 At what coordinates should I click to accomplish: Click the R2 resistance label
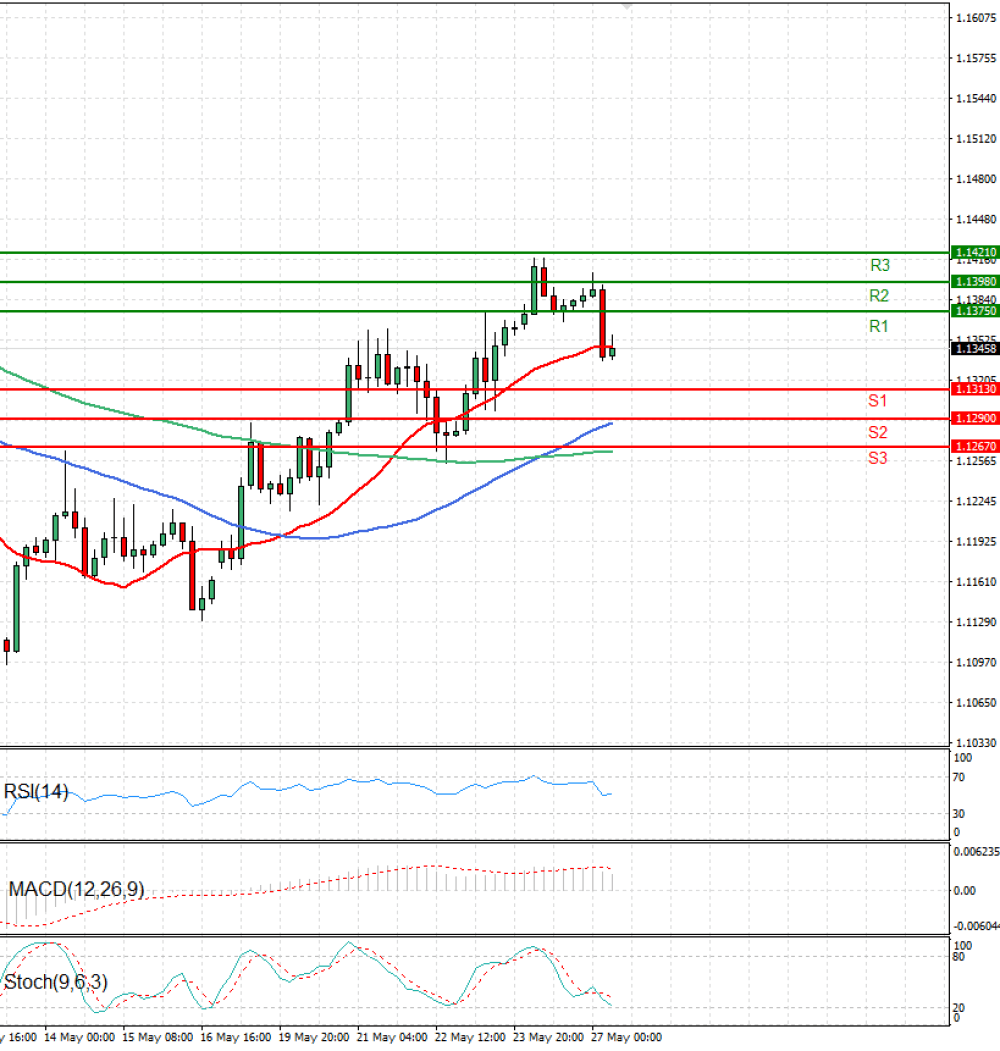[879, 296]
